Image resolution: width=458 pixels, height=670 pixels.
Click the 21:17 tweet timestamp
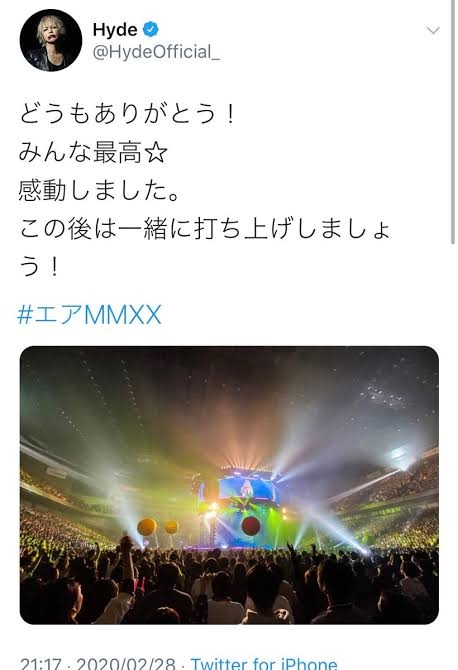40,664
